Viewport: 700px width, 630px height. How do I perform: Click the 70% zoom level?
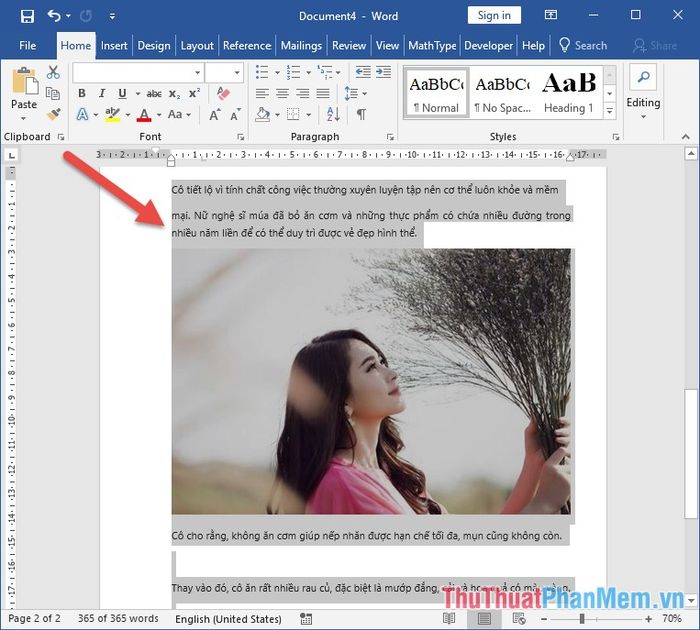pos(672,619)
